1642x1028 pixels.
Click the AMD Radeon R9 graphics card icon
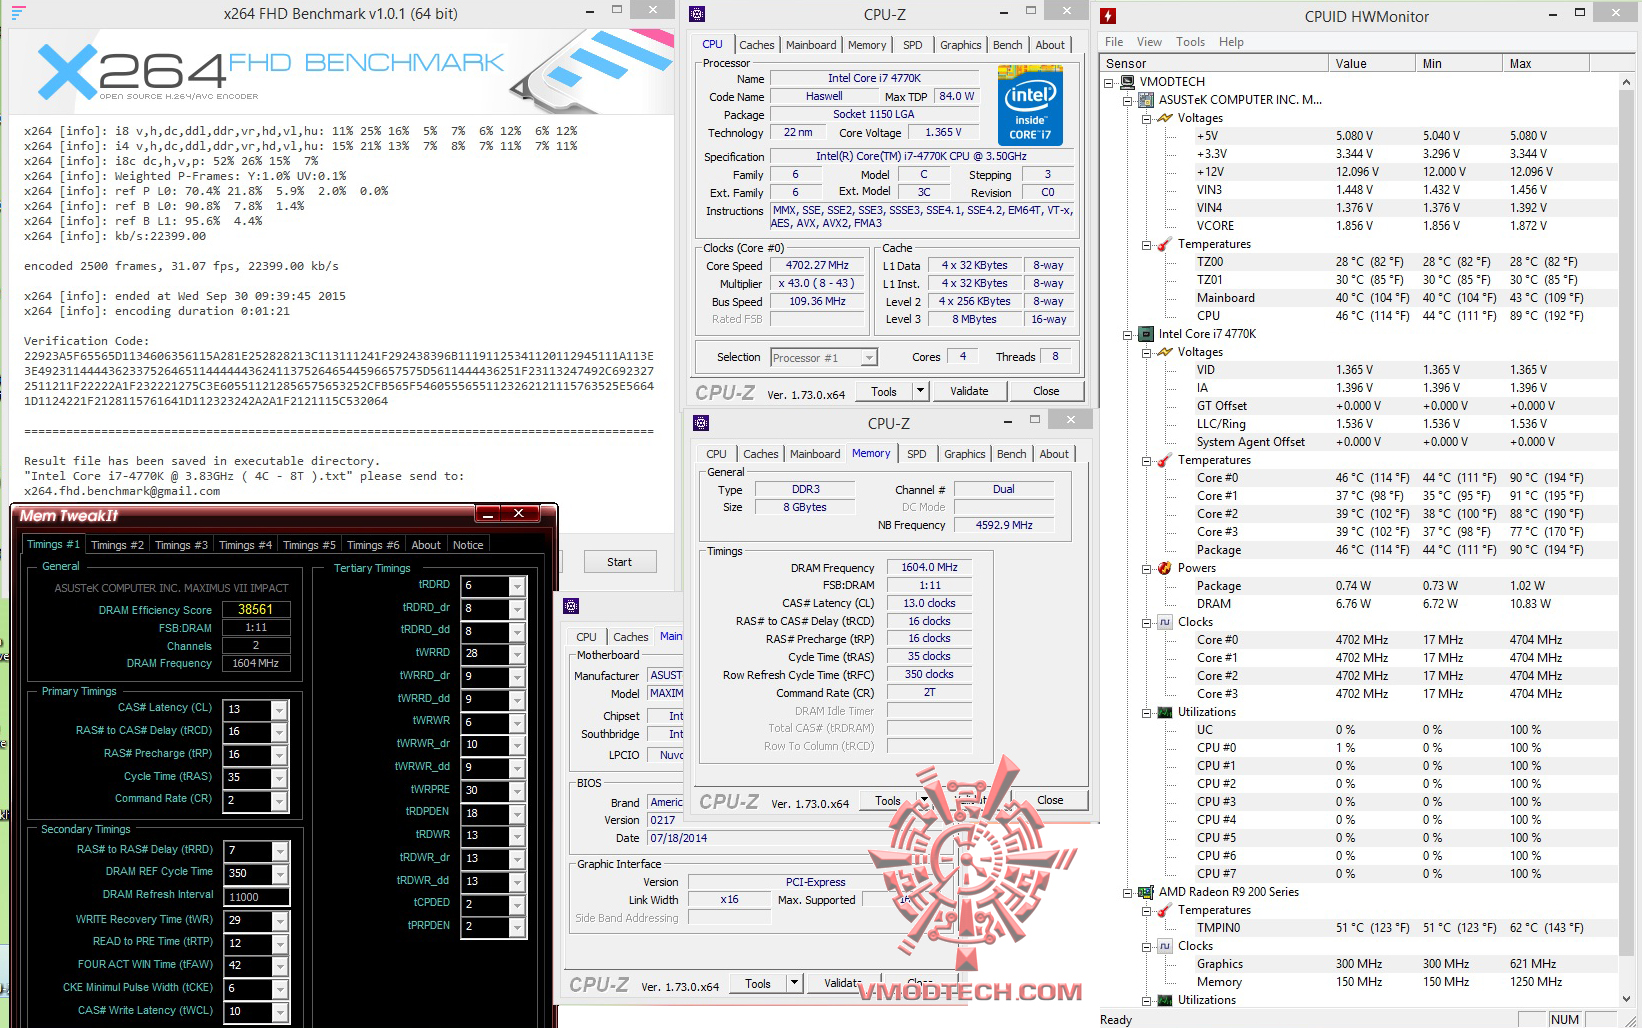pyautogui.click(x=1146, y=892)
